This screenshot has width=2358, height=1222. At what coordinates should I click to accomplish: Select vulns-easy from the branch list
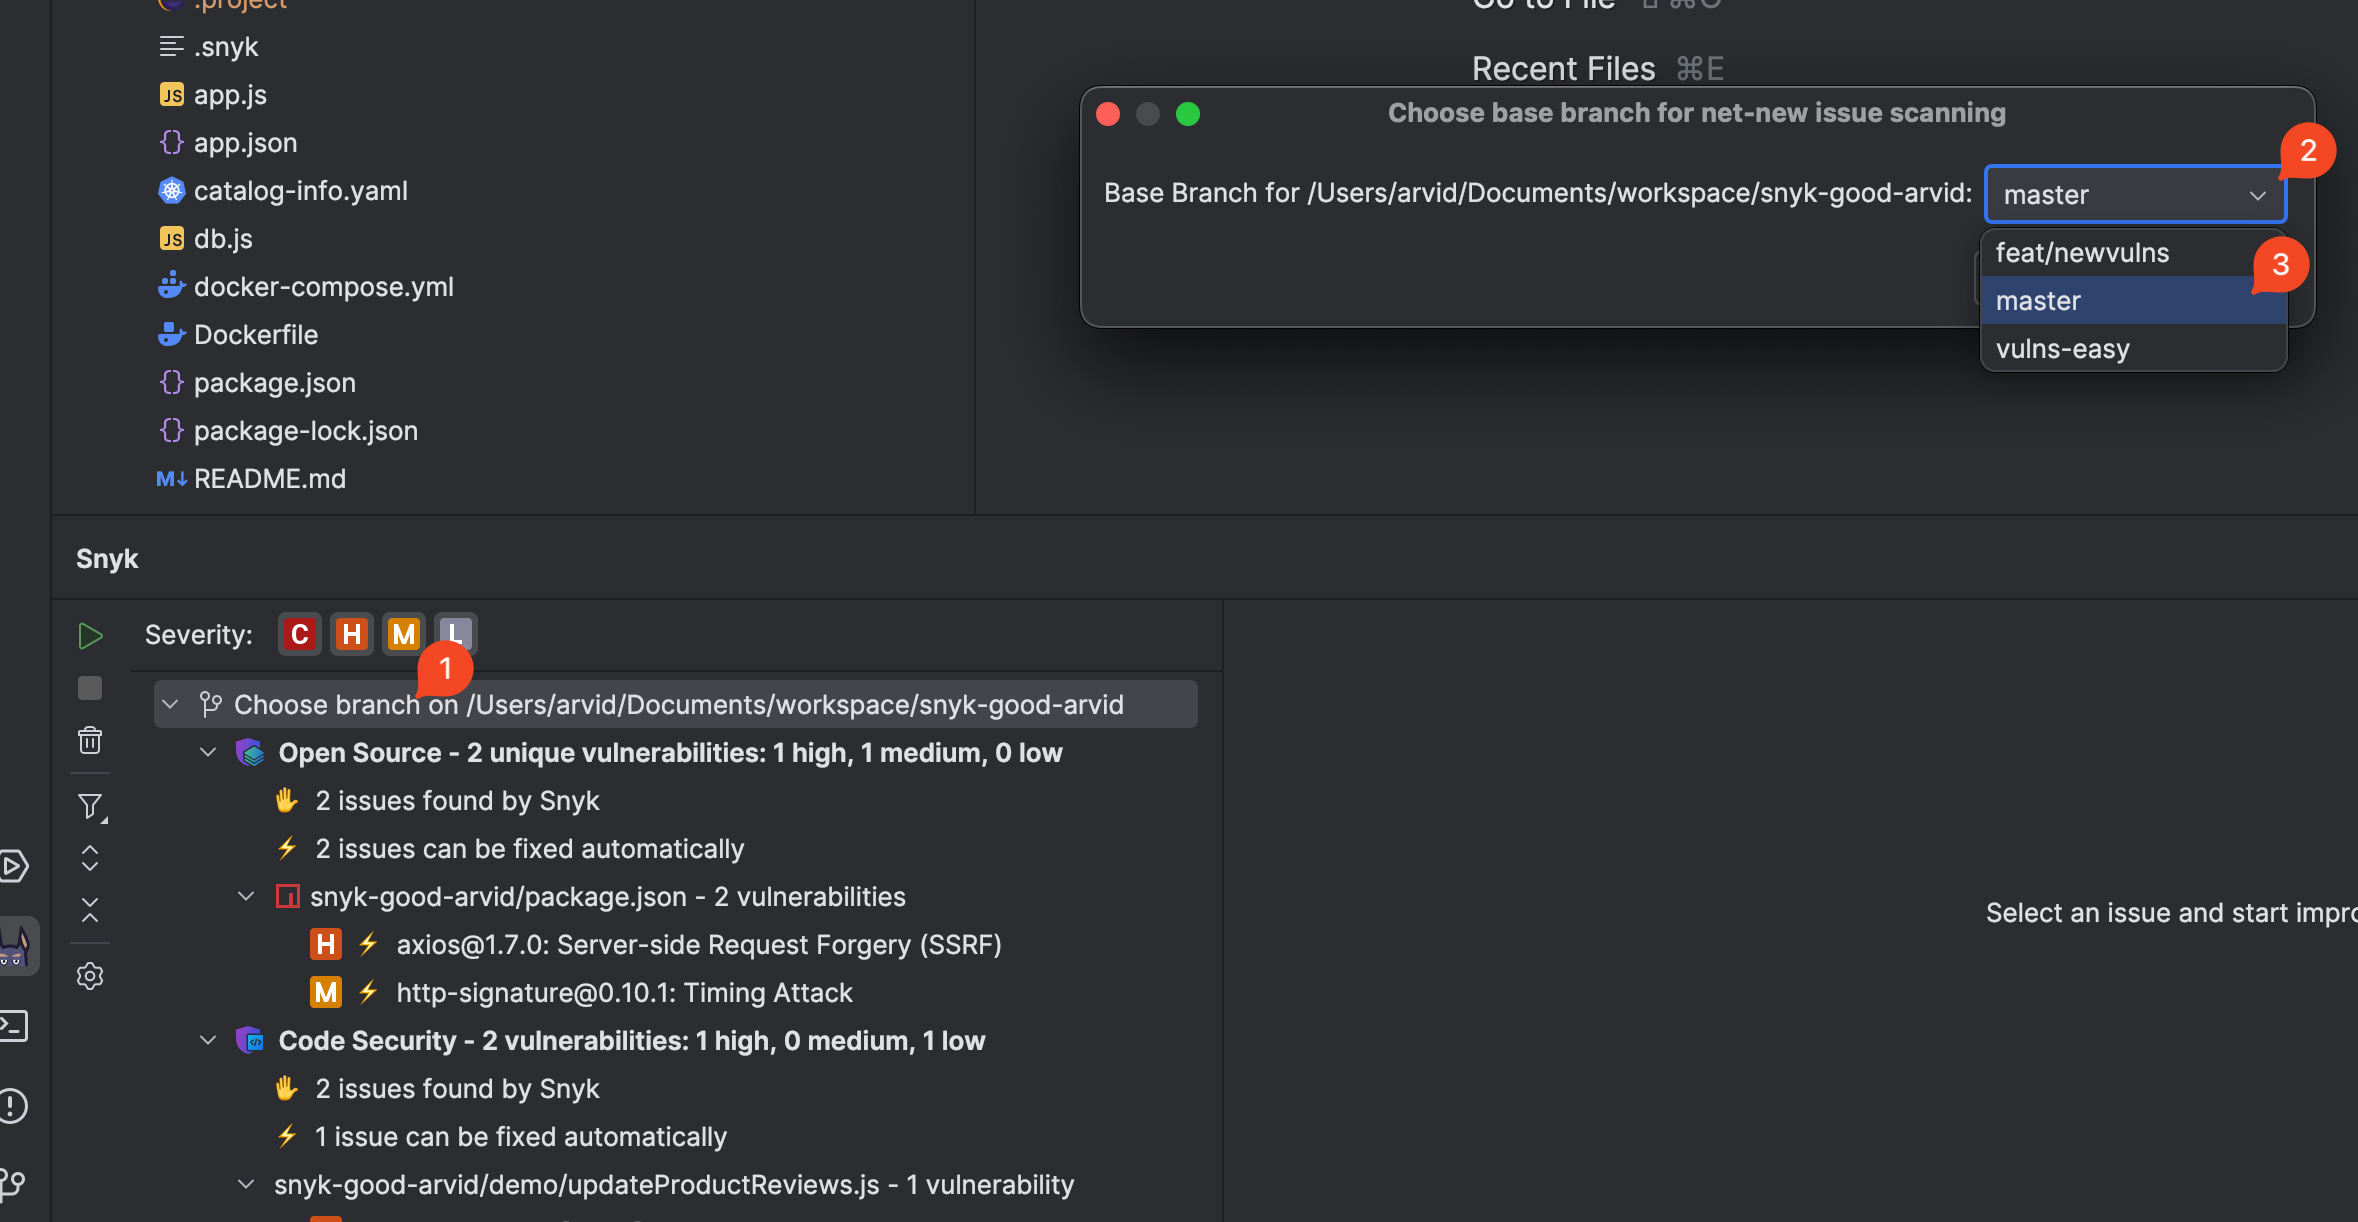(2062, 348)
